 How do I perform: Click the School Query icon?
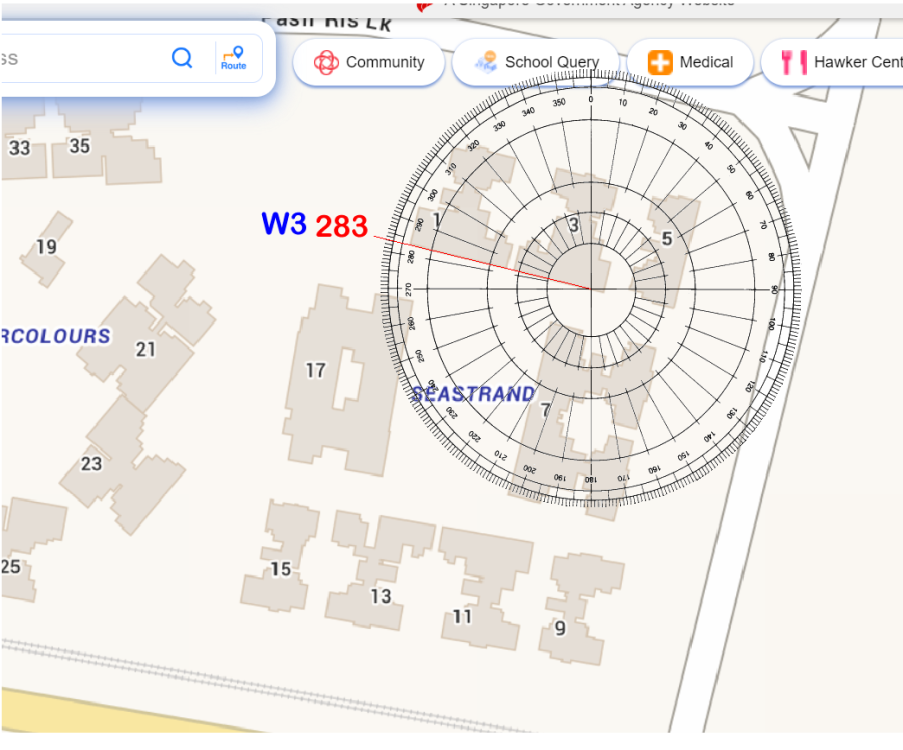tap(486, 63)
